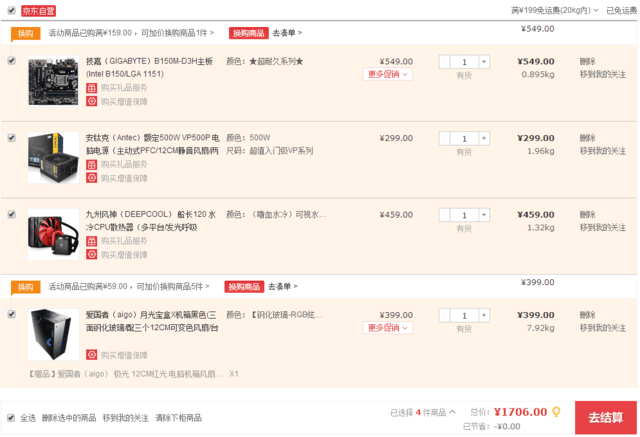Viewport: 640px width, 437px height.
Task: Open aigo 月光宝盒 case thumbnail
Action: pyautogui.click(x=53, y=335)
